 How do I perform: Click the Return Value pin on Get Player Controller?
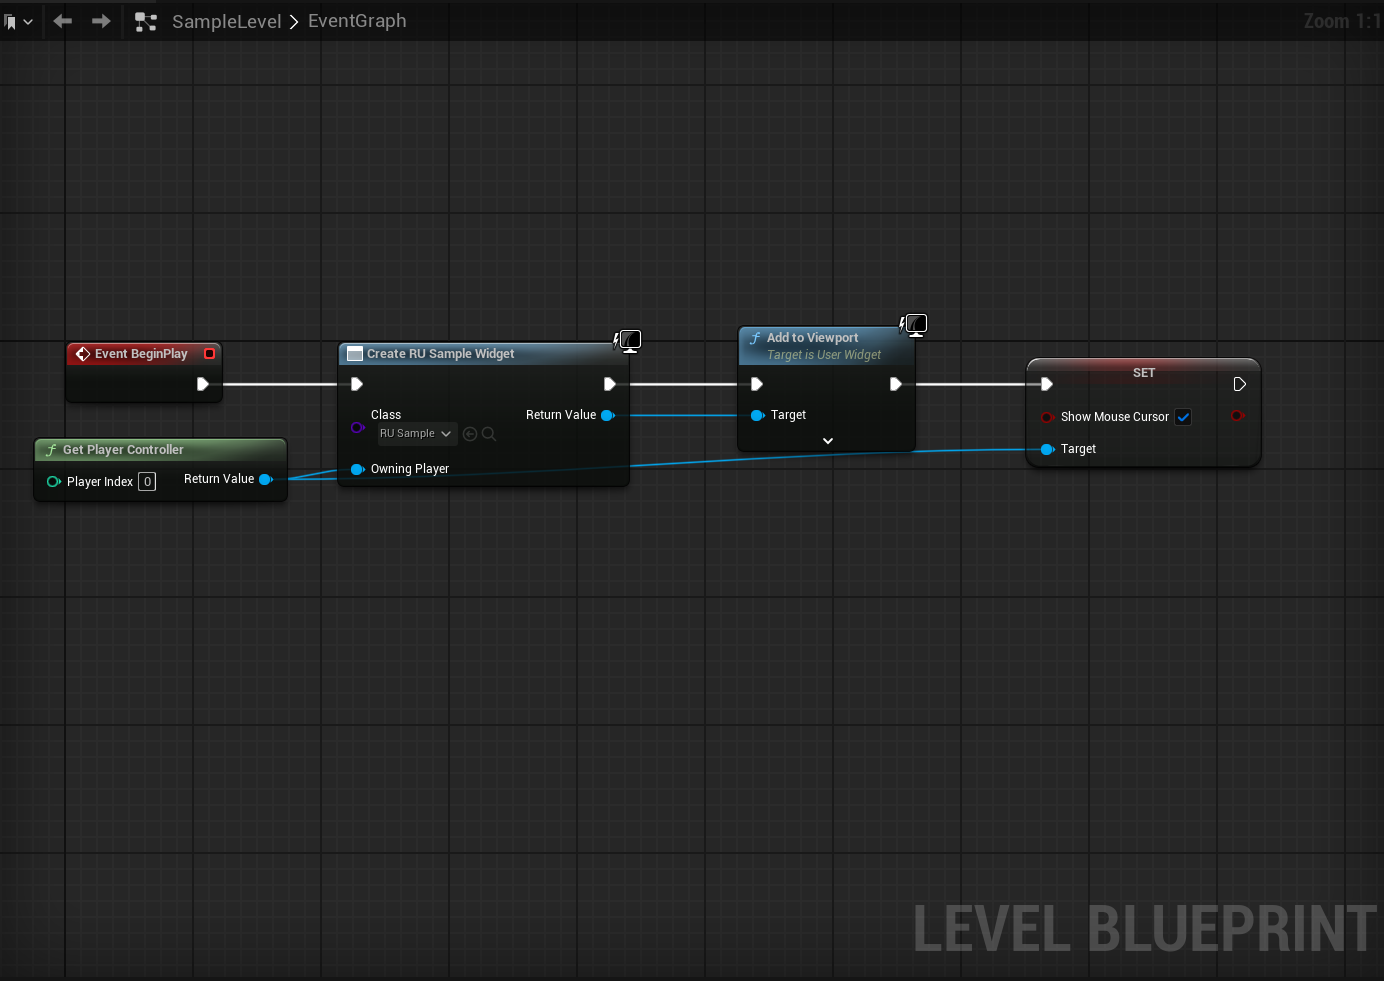pos(266,480)
